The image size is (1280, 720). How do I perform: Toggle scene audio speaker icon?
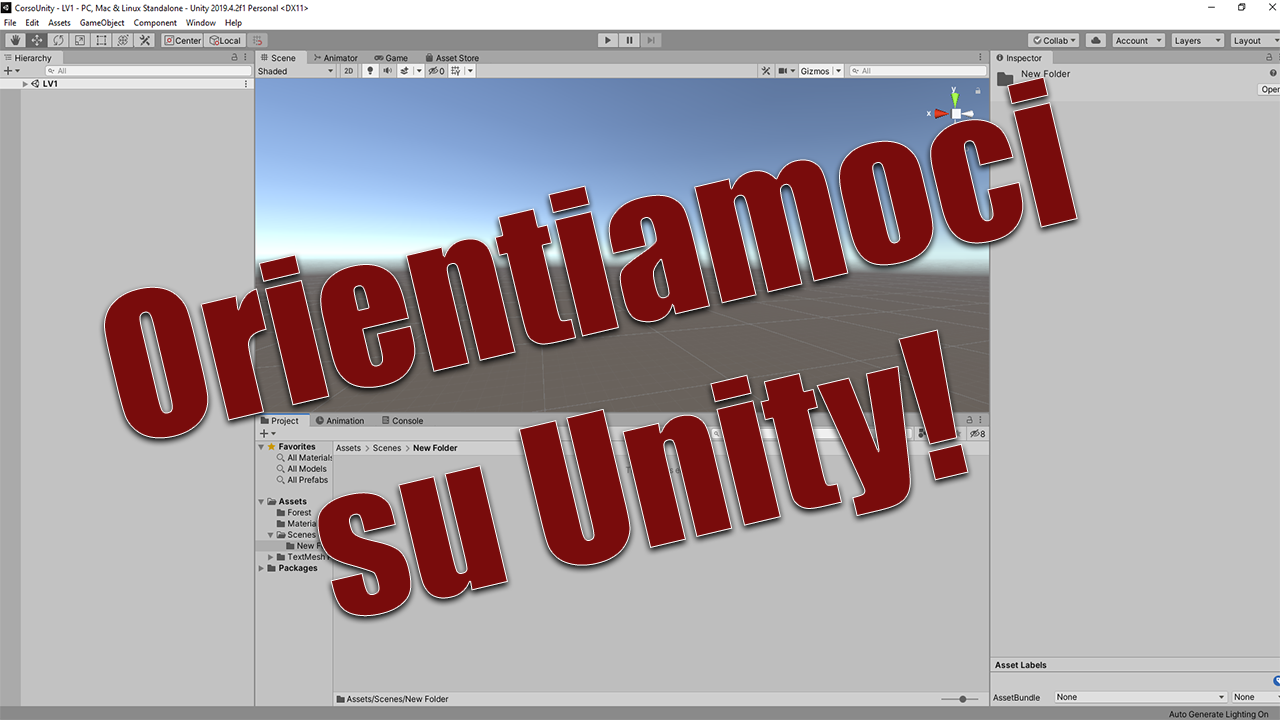[387, 71]
